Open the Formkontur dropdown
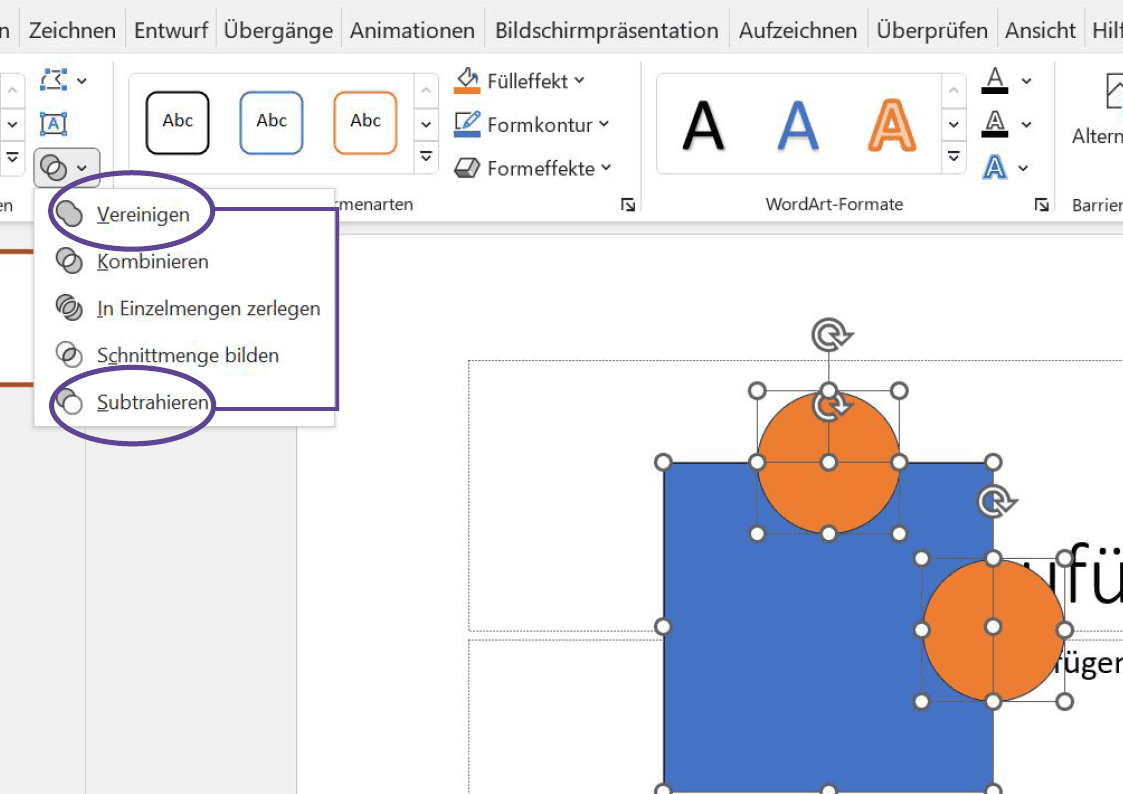Viewport: 1123px width, 794px height. pyautogui.click(x=531, y=125)
